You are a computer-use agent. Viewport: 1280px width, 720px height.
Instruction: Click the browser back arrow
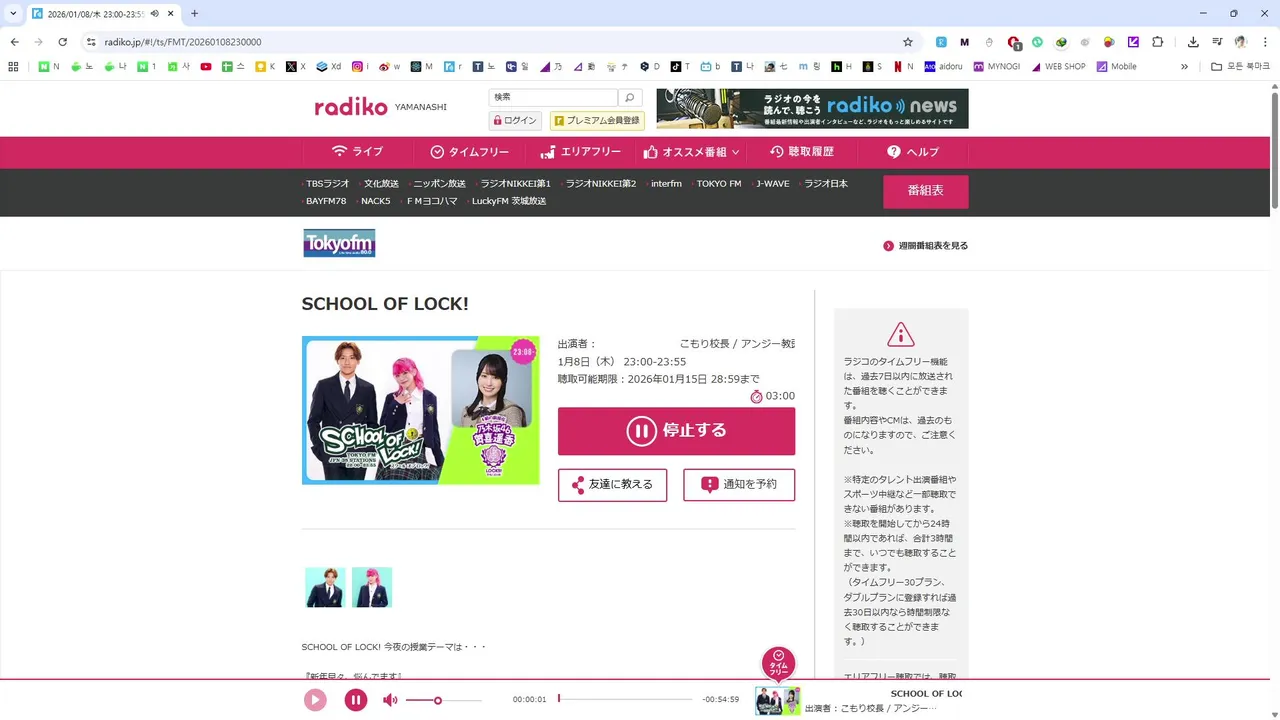coord(14,42)
